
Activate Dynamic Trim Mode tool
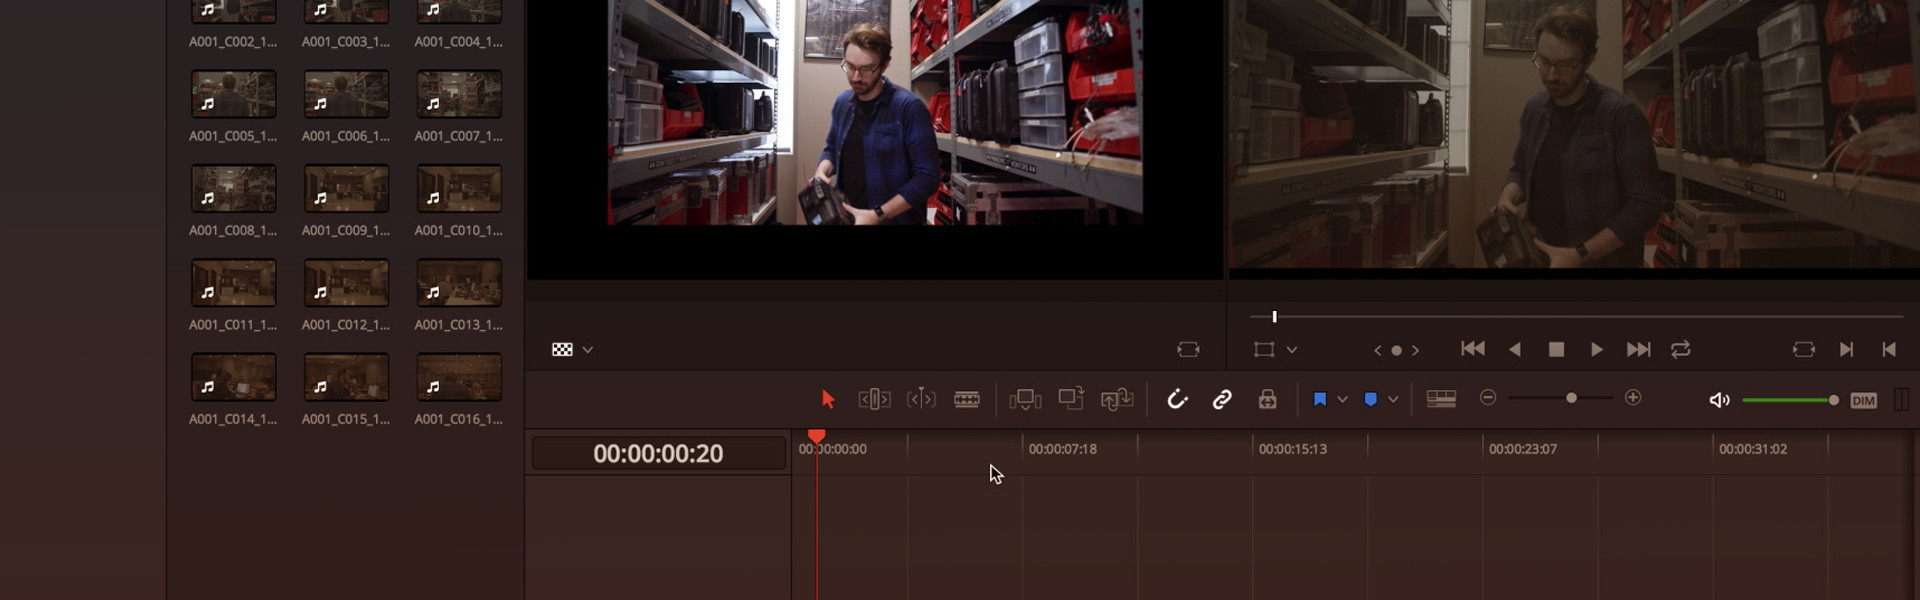click(x=921, y=399)
